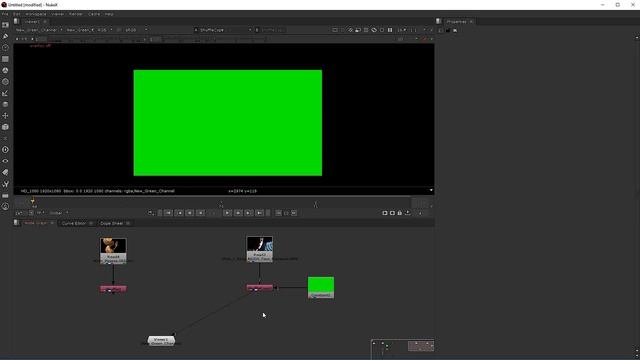The height and width of the screenshot is (360, 640).
Task: Close the Dope Sheet tab
Action: point(128,223)
